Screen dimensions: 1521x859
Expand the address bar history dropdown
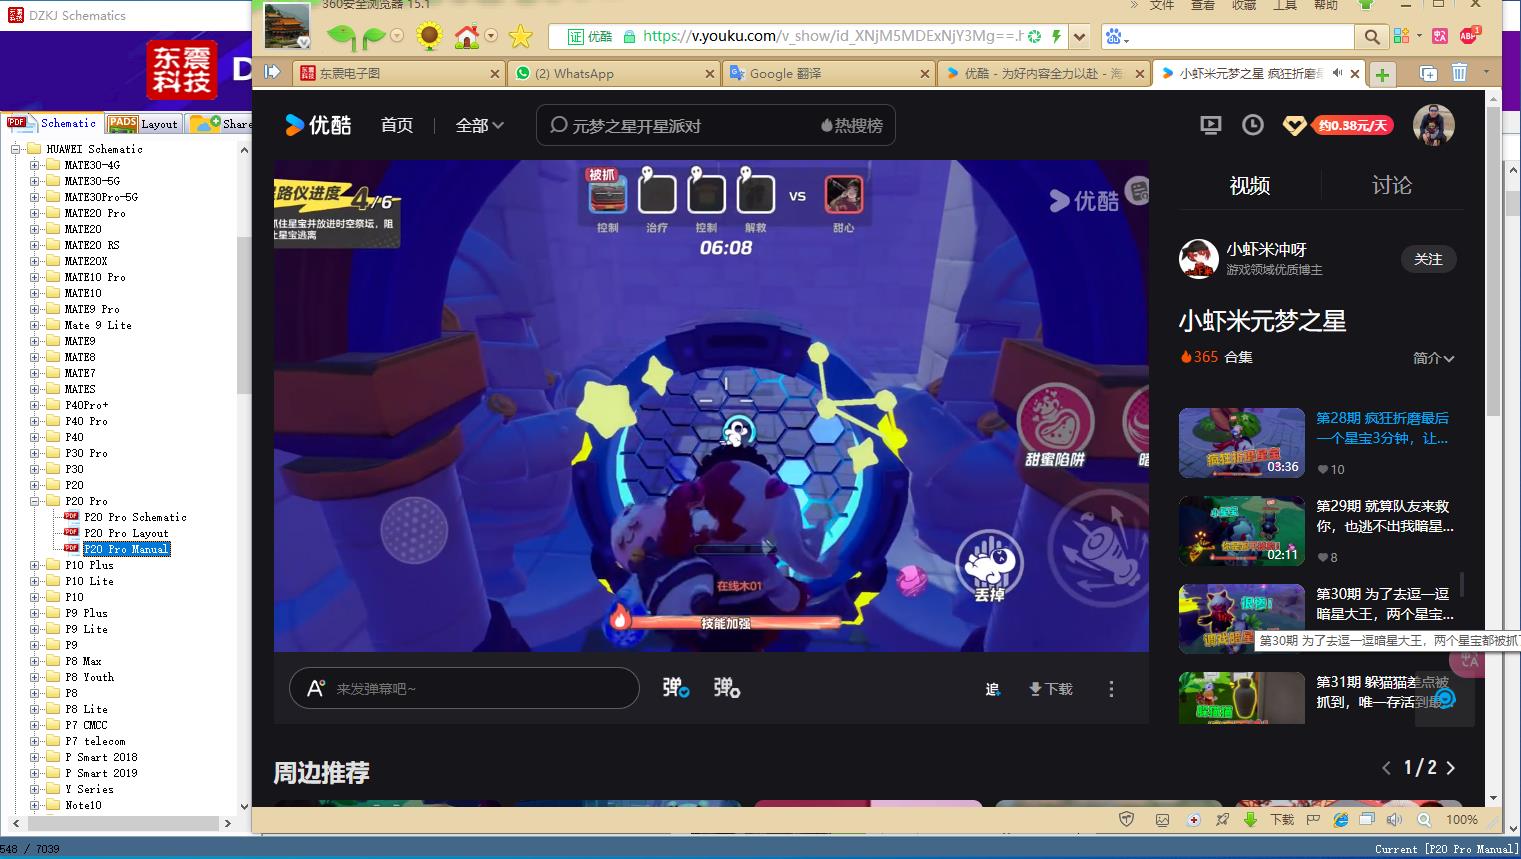[x=1080, y=37]
